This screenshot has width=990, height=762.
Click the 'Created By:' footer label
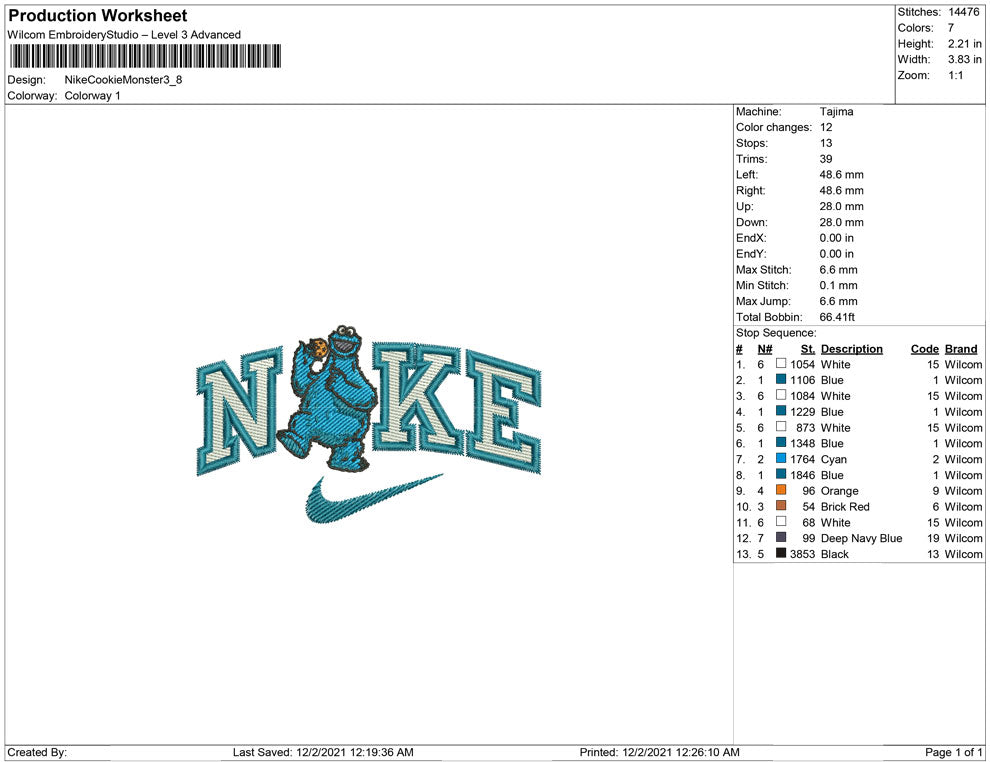point(37,752)
